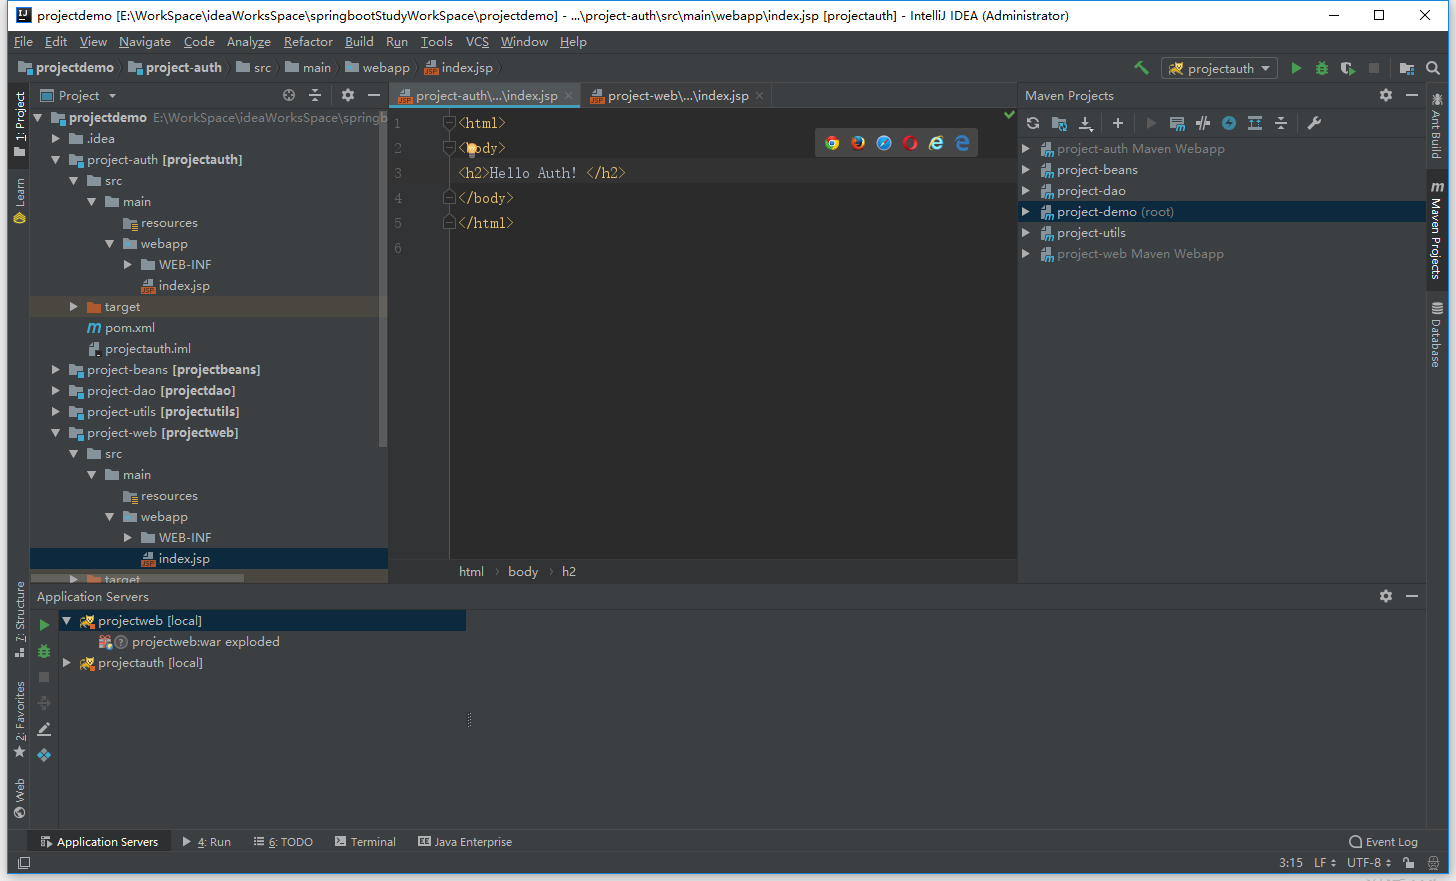This screenshot has width=1456, height=881.
Task: Collapse all Maven projects
Action: [x=1281, y=123]
